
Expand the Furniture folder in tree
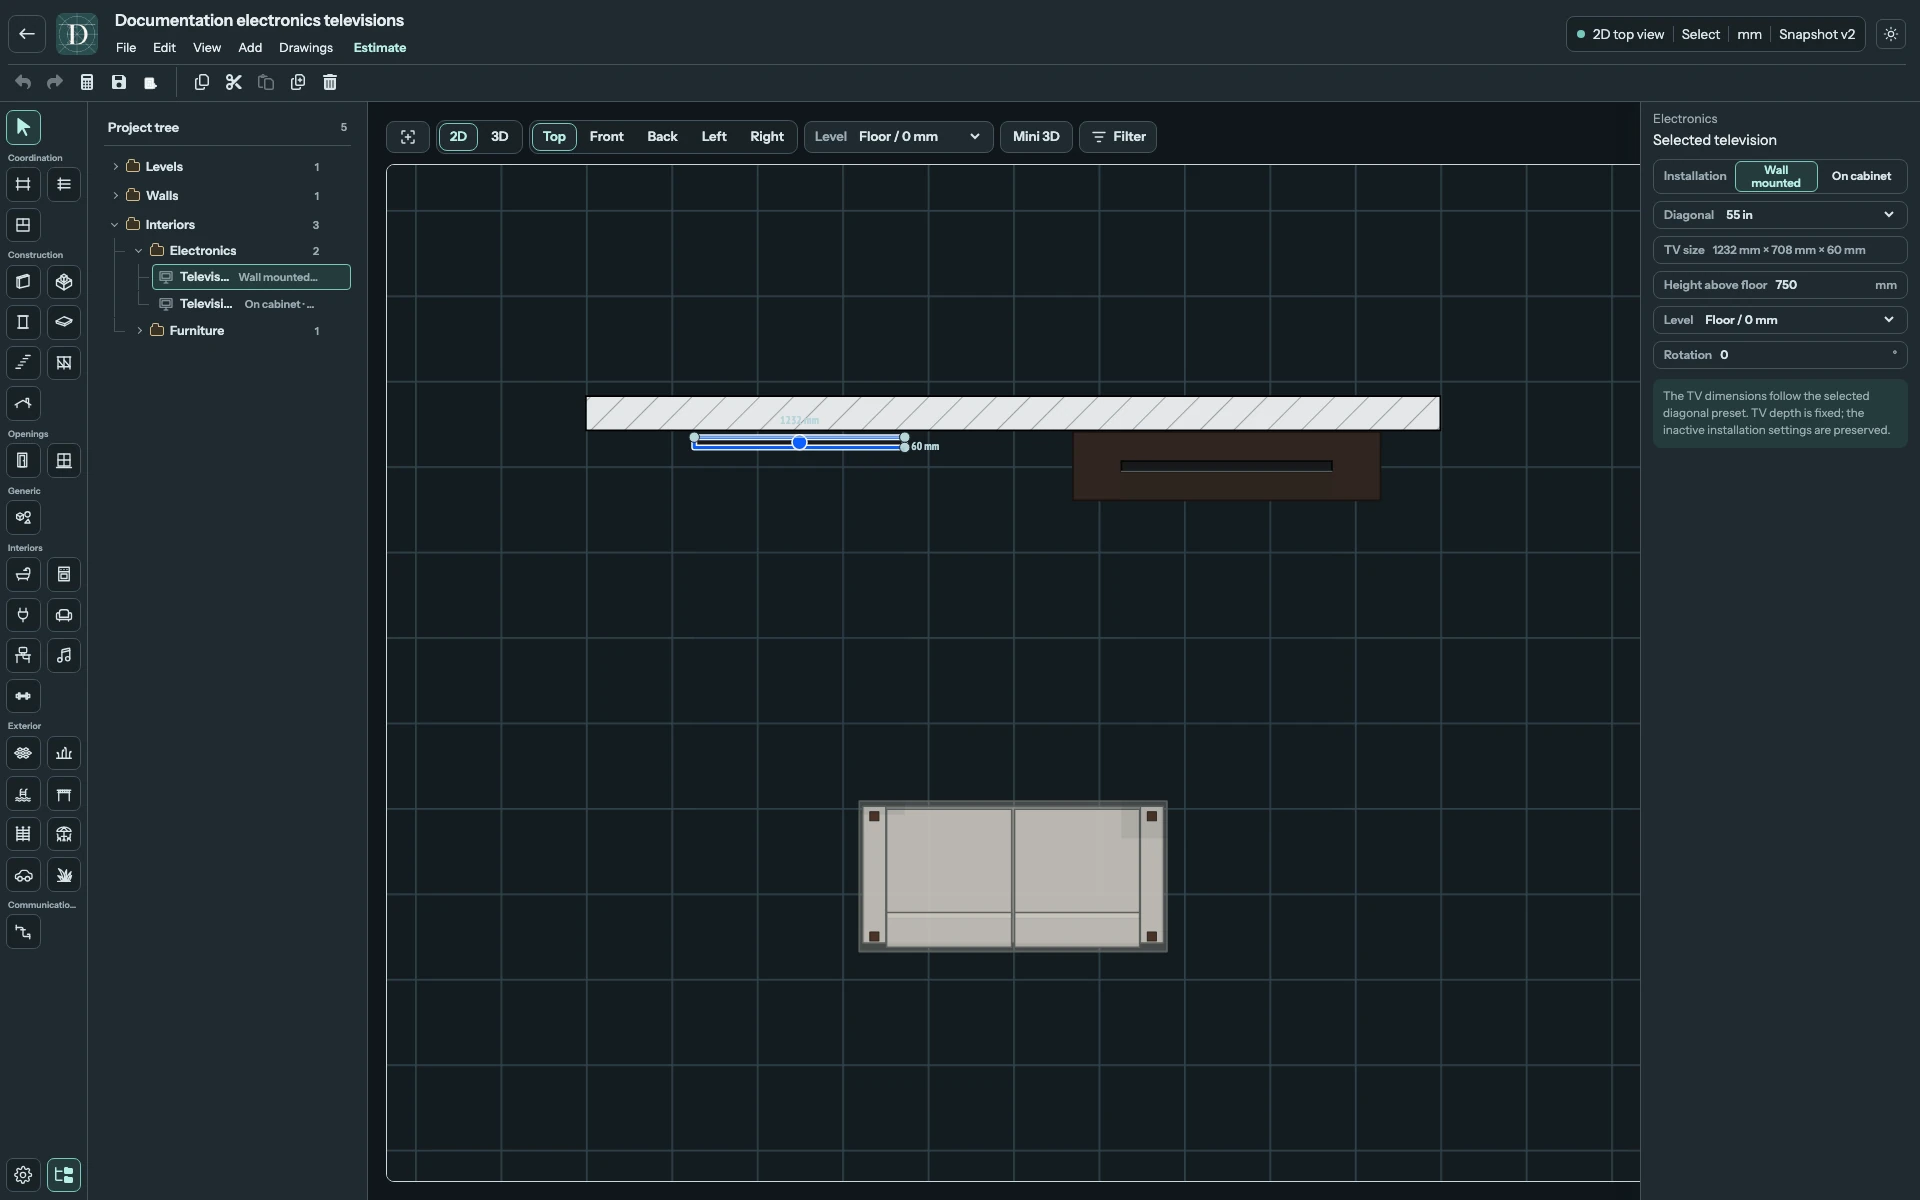[x=140, y=331]
